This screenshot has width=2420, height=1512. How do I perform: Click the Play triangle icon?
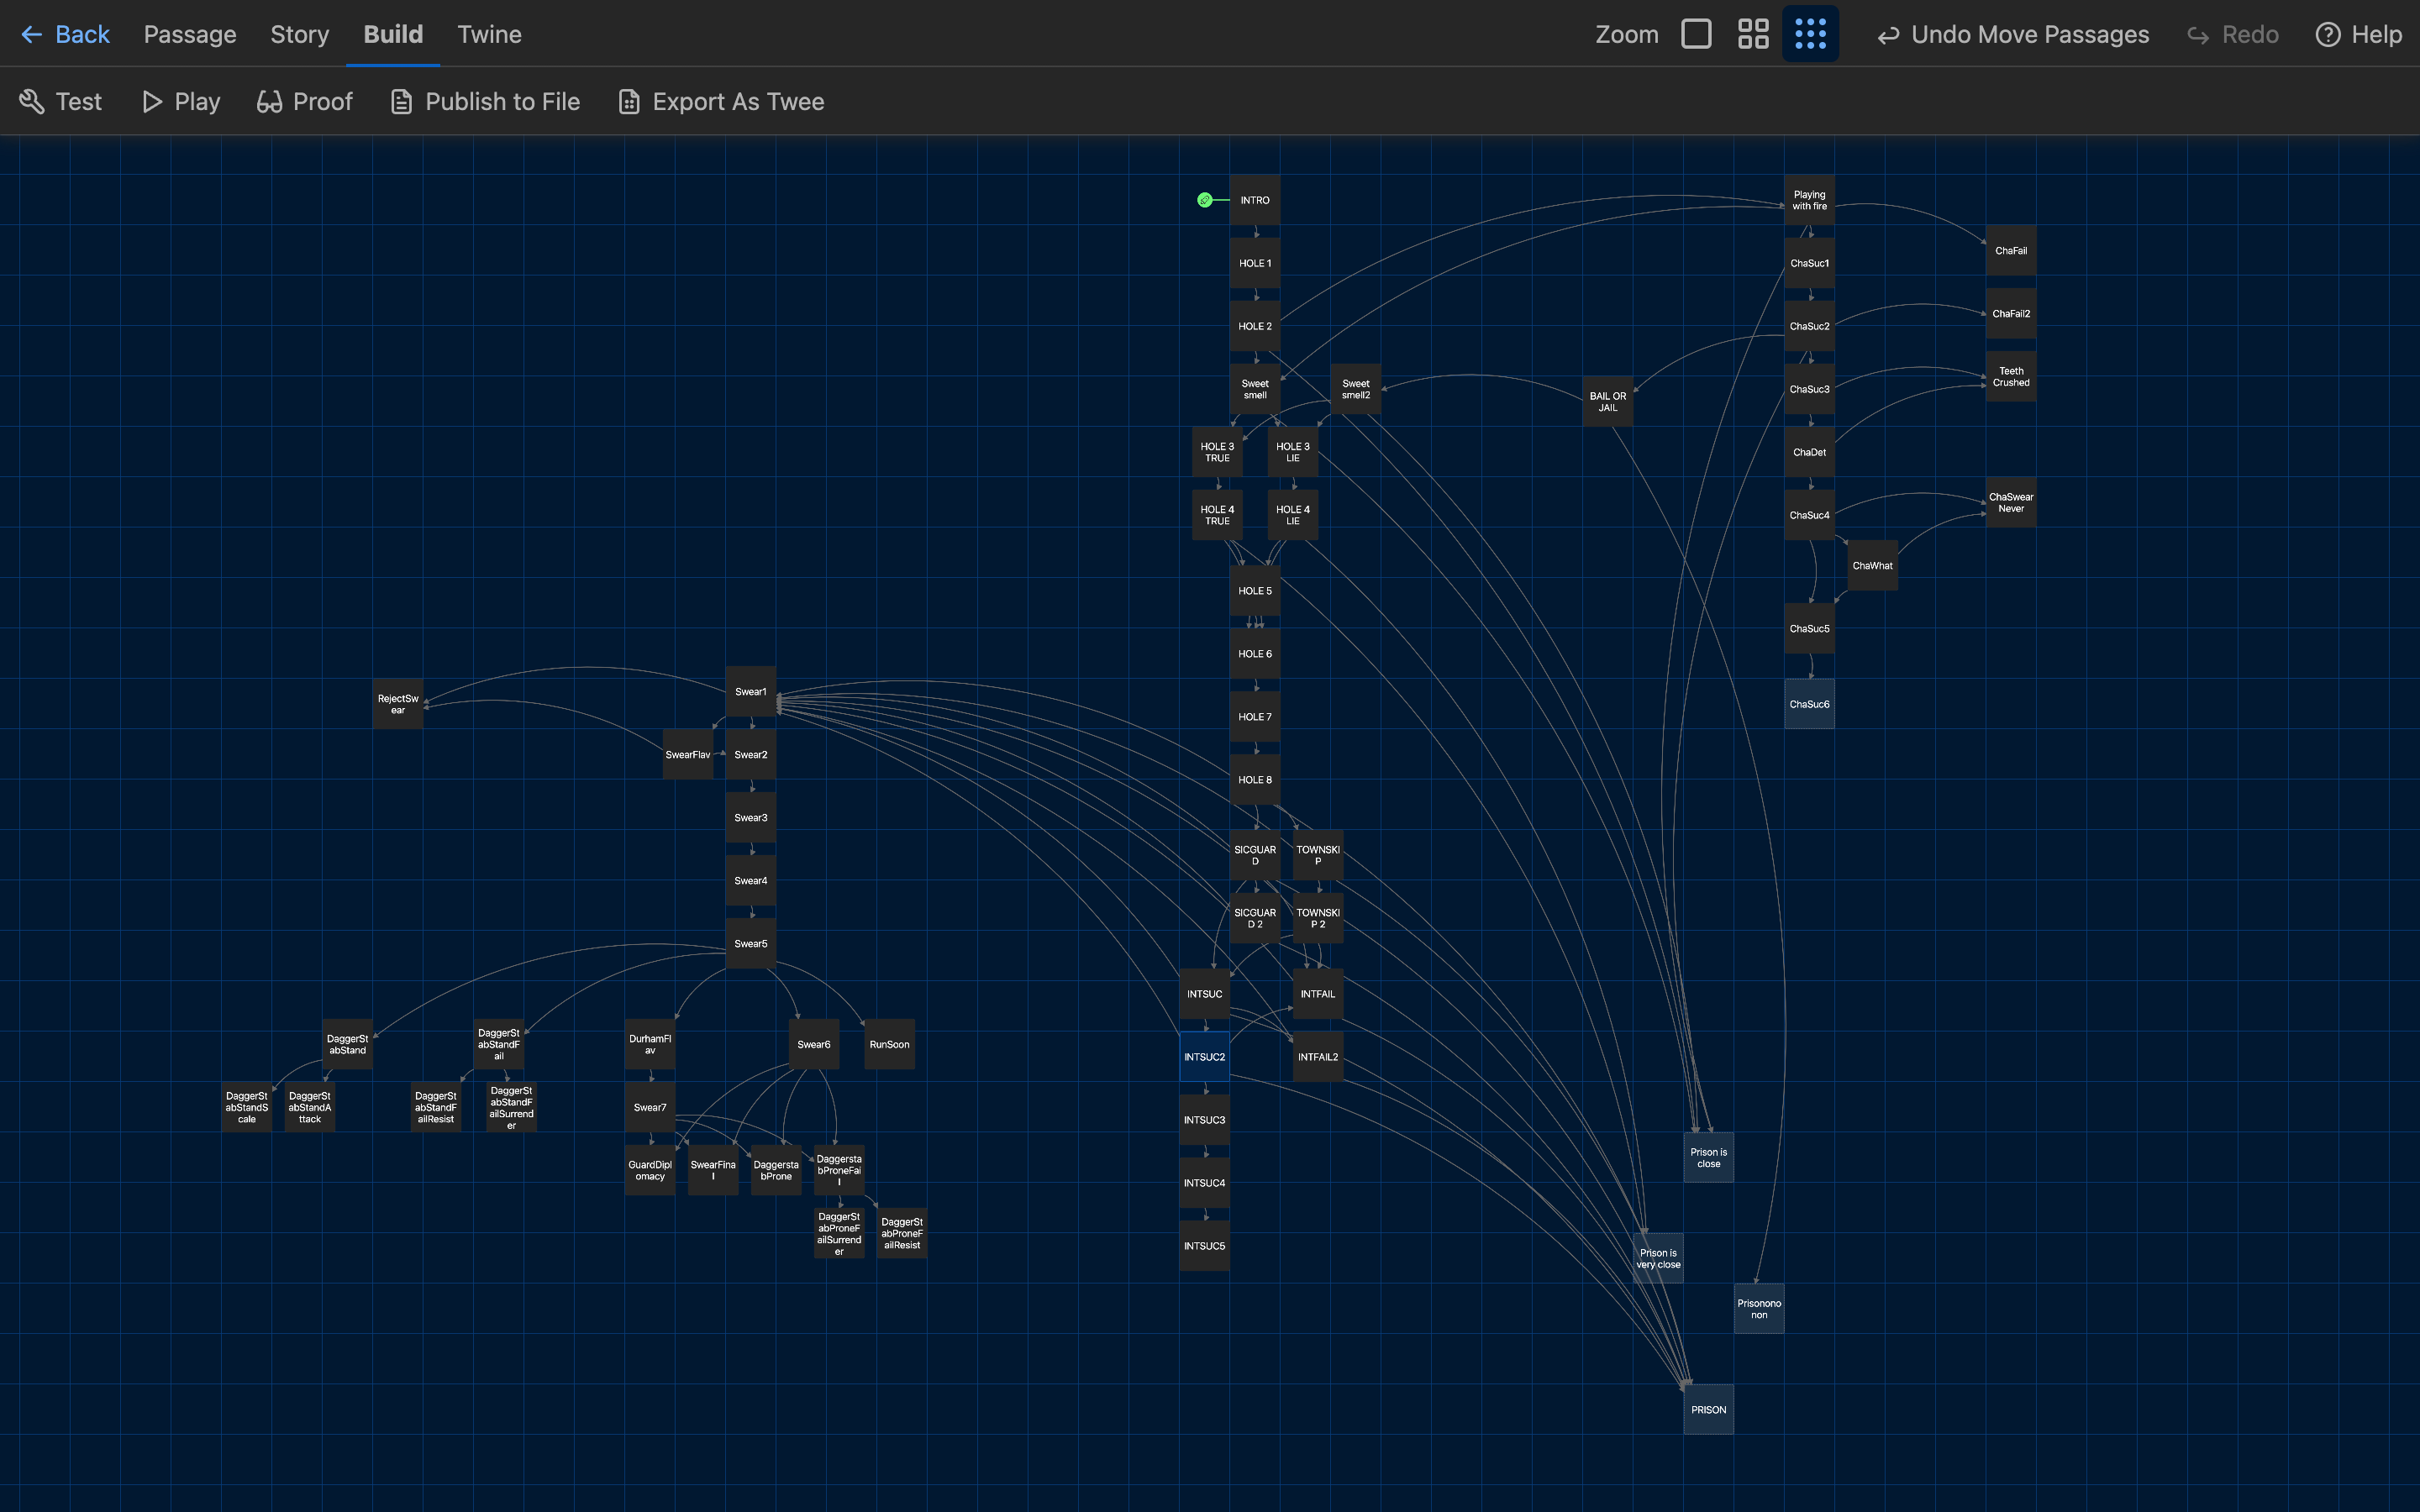[x=152, y=101]
